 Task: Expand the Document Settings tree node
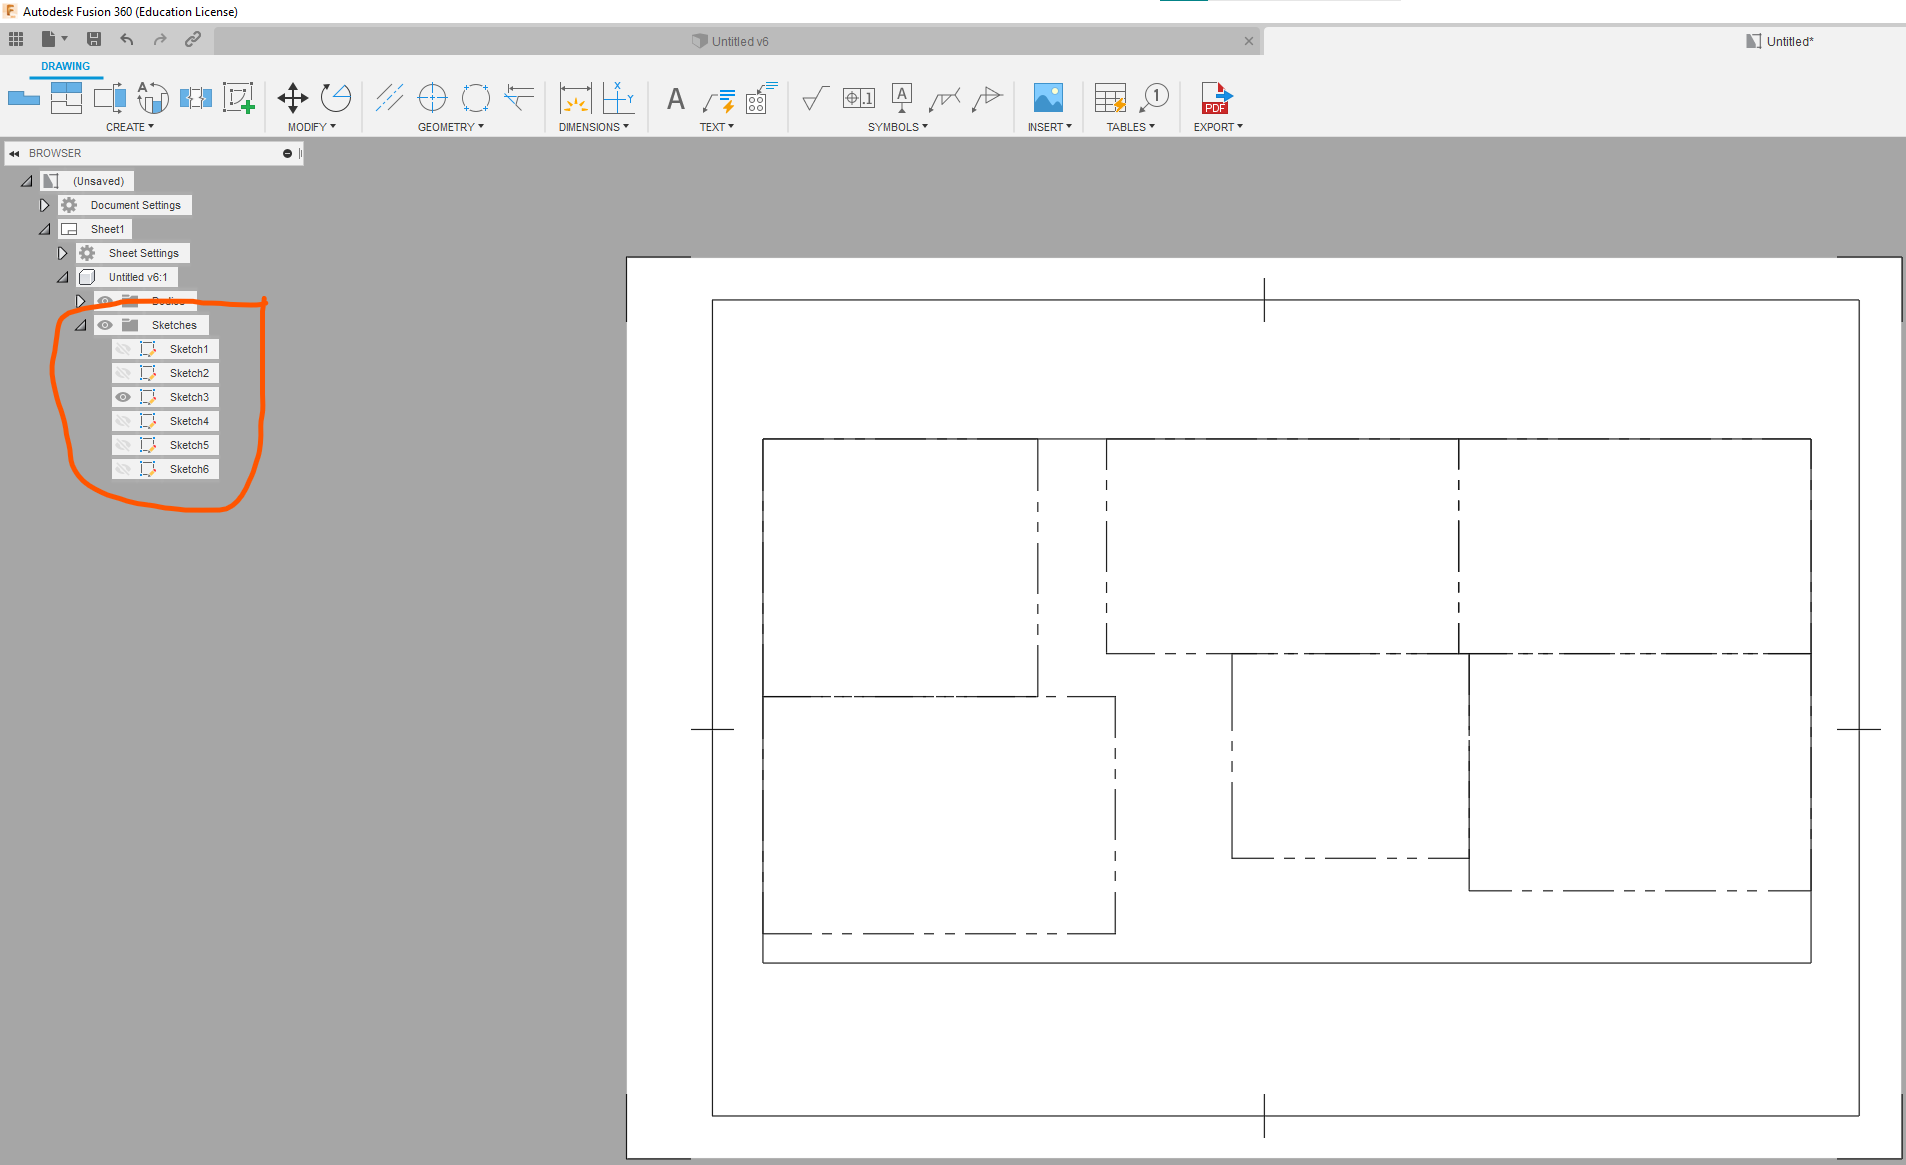tap(44, 204)
